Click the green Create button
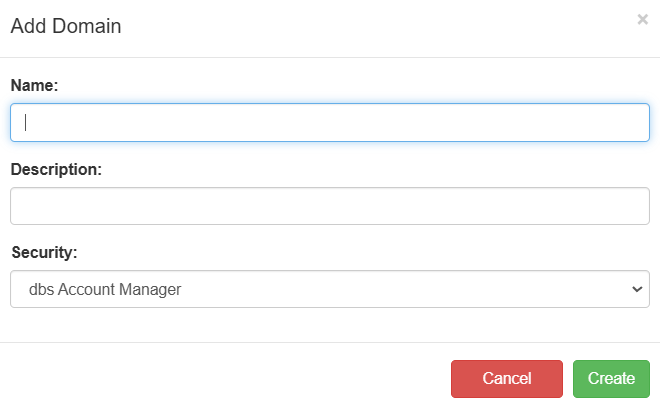 pyautogui.click(x=611, y=379)
